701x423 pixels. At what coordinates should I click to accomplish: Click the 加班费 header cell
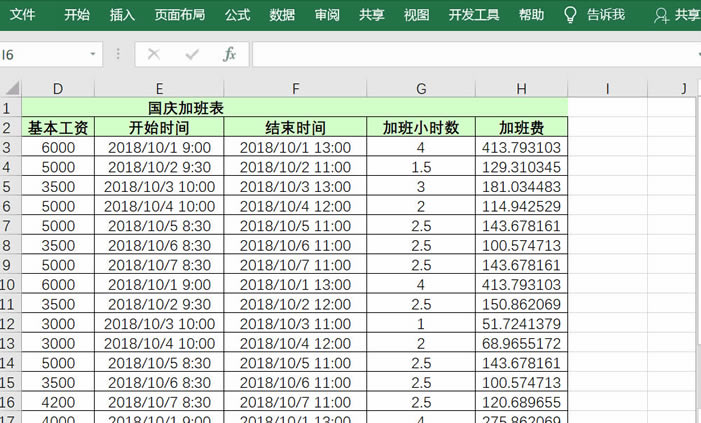tap(521, 127)
